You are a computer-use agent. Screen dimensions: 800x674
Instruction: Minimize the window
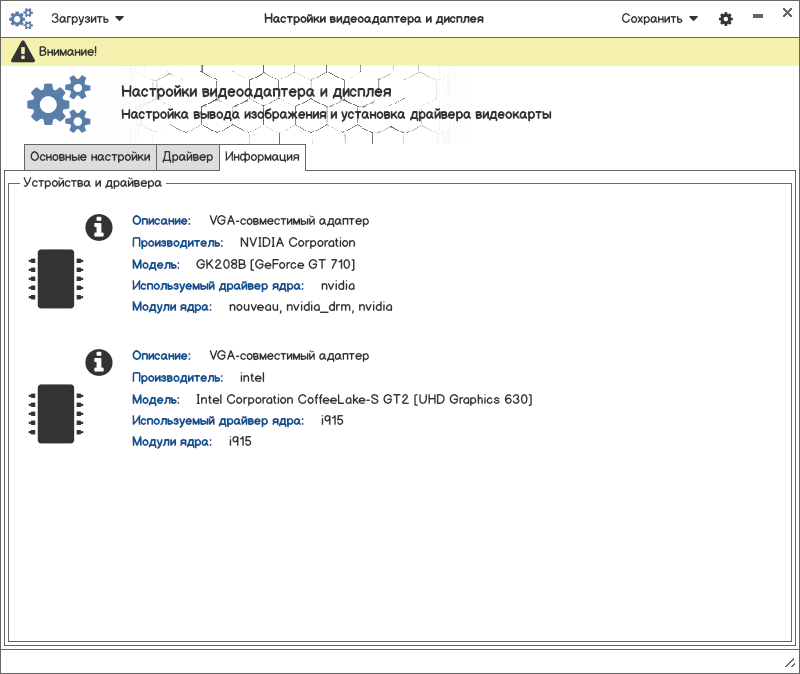coord(758,18)
